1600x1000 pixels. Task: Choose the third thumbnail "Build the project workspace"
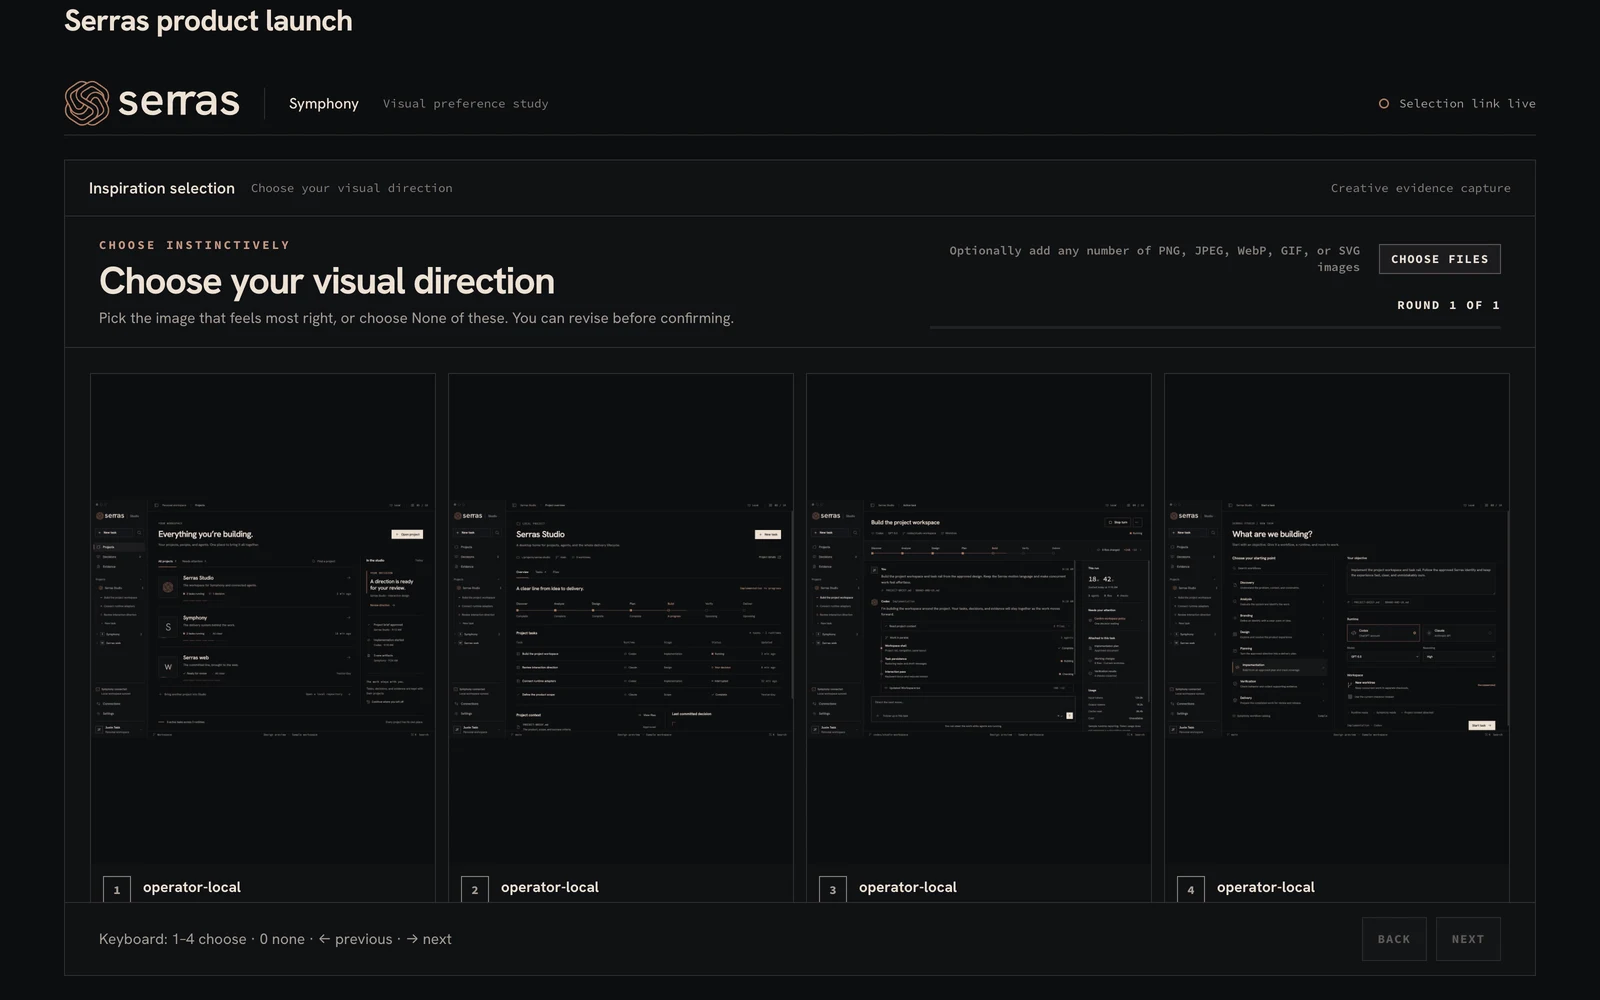979,619
